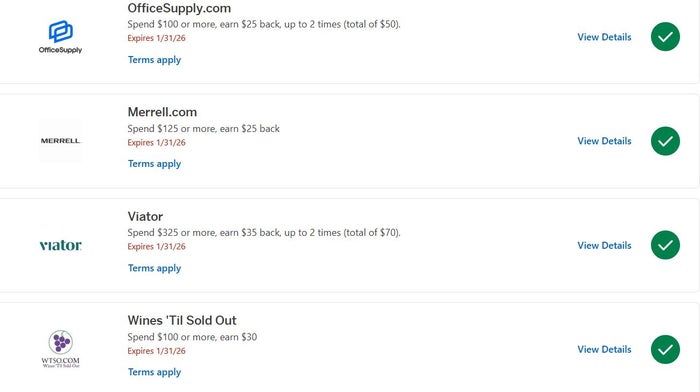Click Terms apply under OfficeSupply.com
This screenshot has width=700, height=392.
click(x=154, y=60)
